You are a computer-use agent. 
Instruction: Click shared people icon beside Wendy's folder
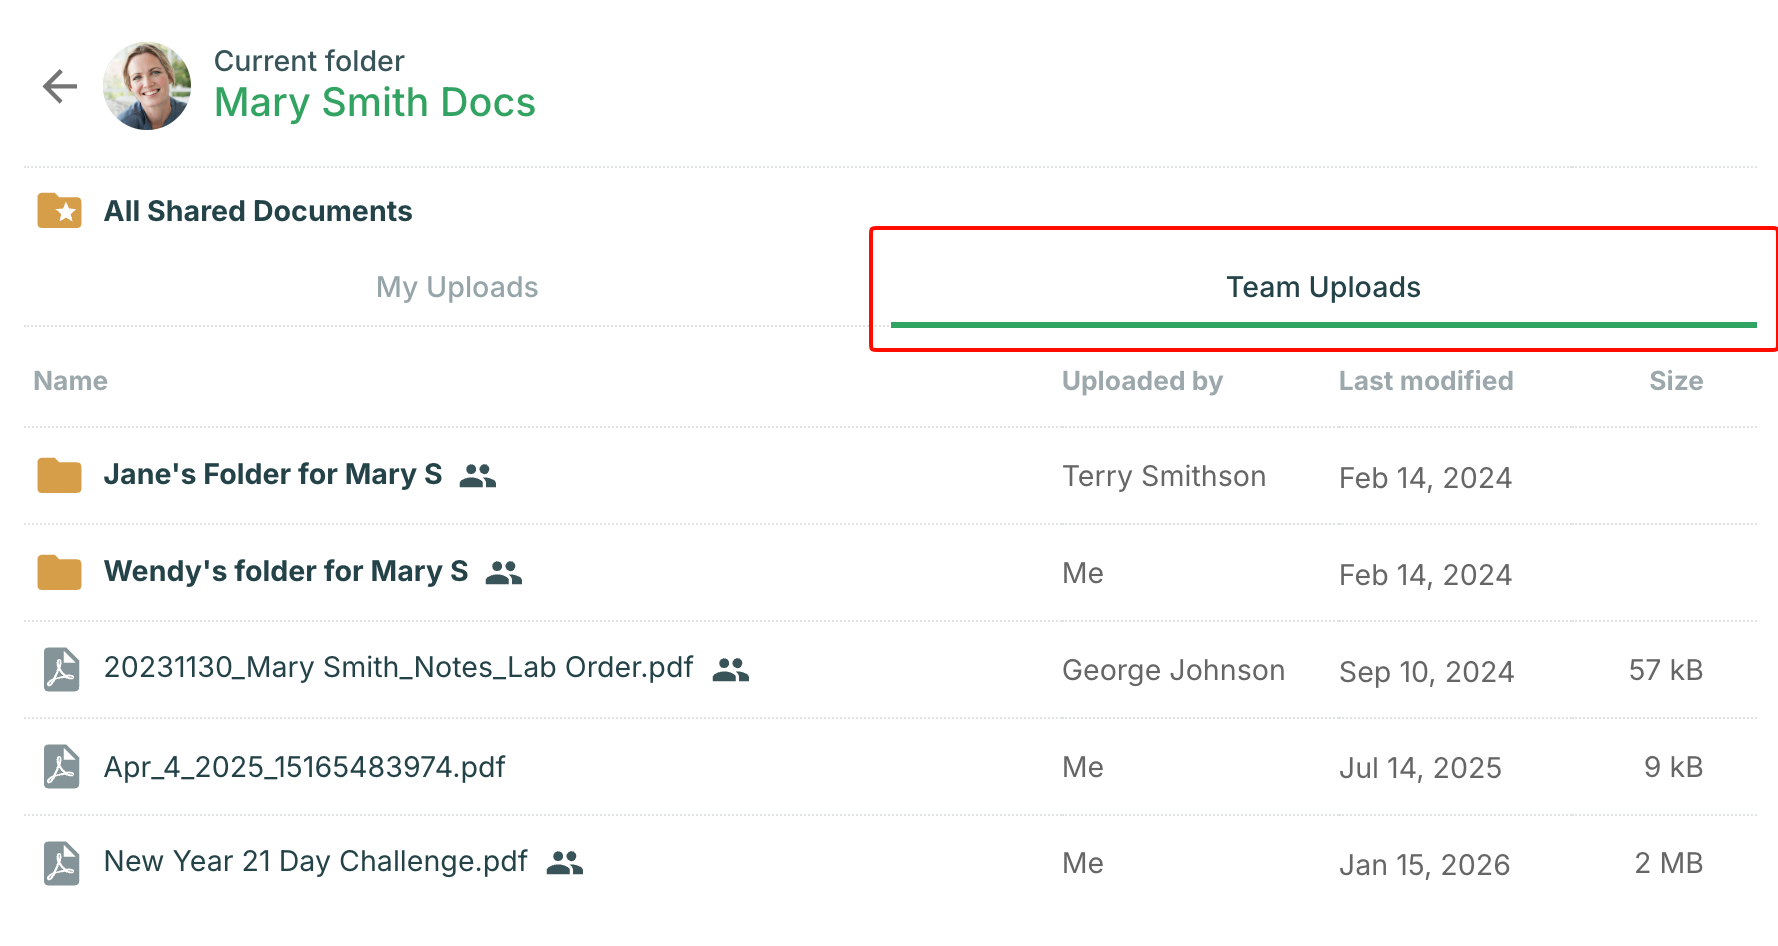click(504, 572)
